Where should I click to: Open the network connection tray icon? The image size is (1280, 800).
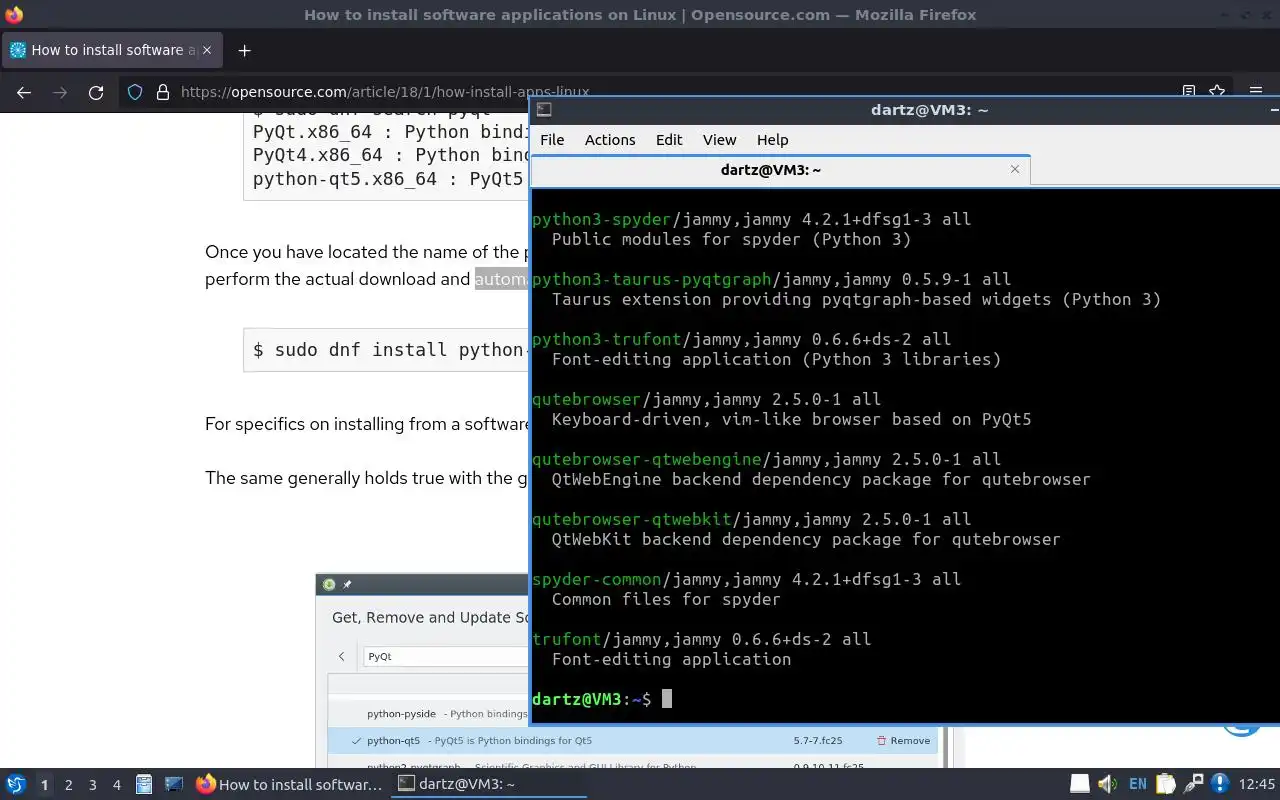point(1193,784)
